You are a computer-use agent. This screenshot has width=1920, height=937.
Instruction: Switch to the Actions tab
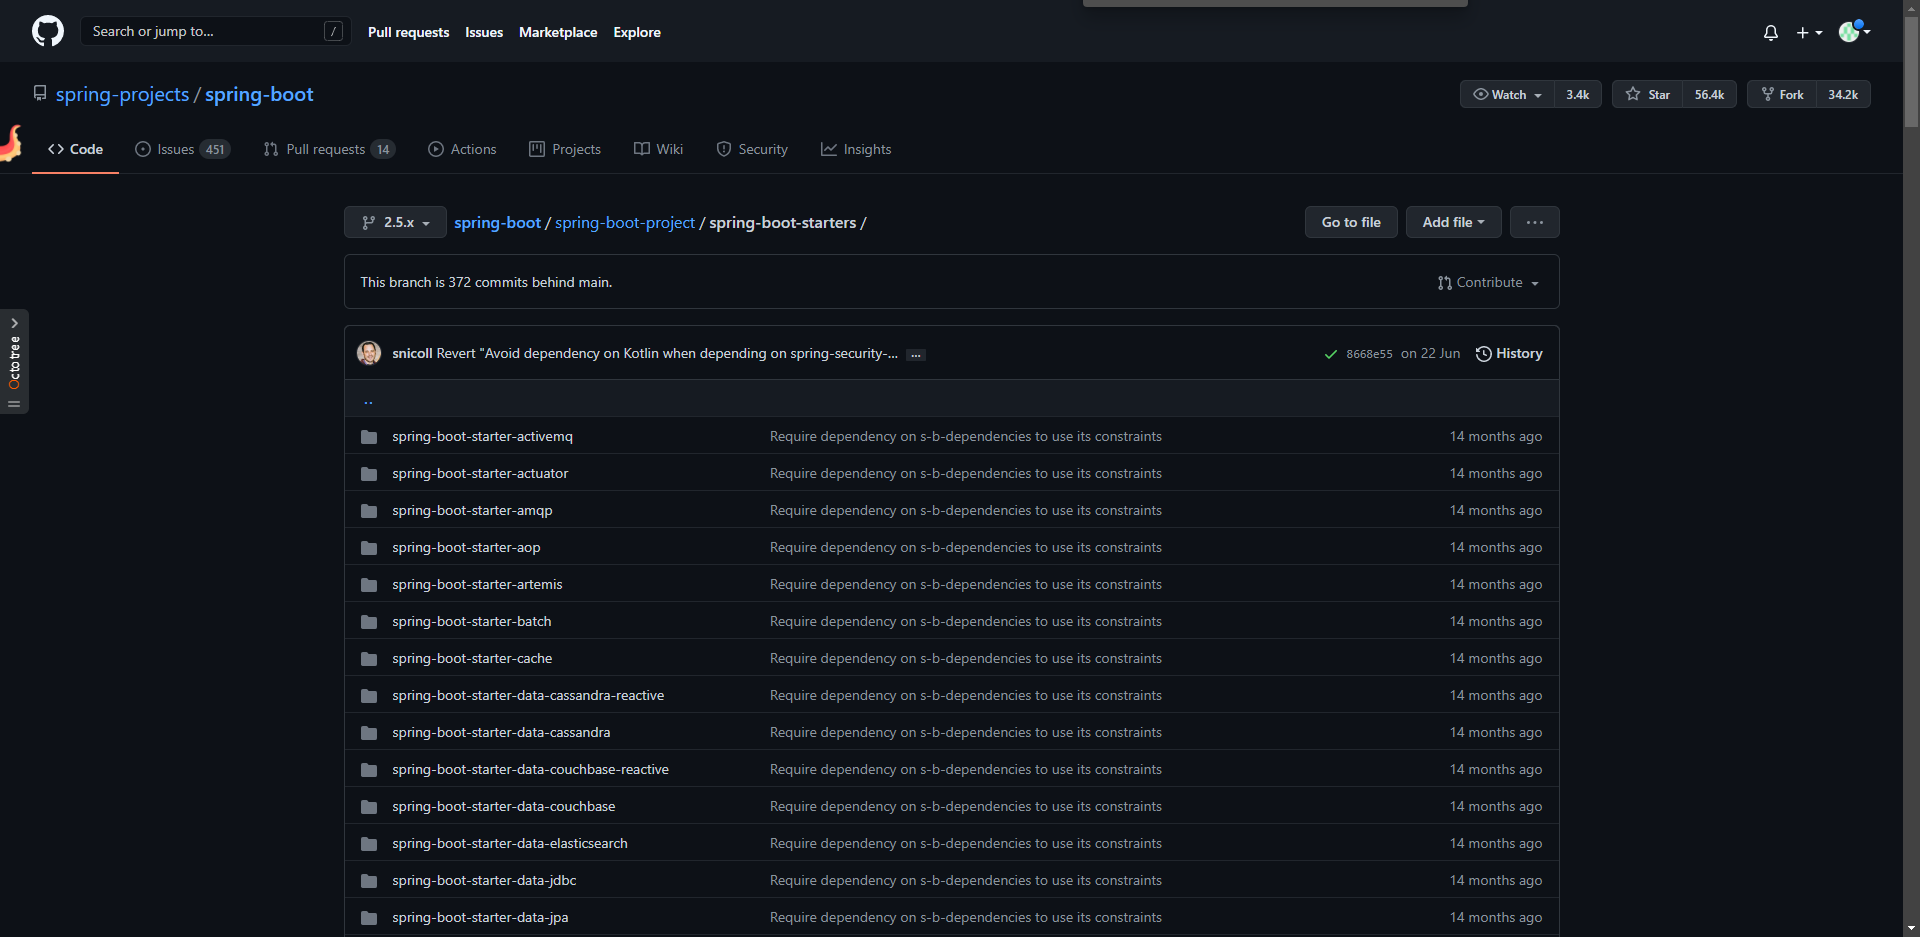point(462,149)
